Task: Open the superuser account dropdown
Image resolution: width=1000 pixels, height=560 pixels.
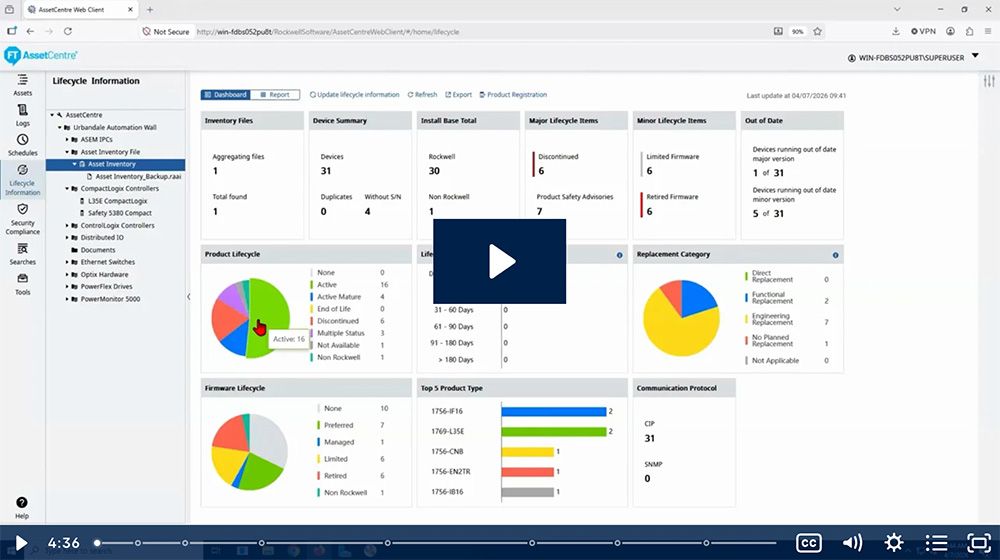Action: pos(975,56)
